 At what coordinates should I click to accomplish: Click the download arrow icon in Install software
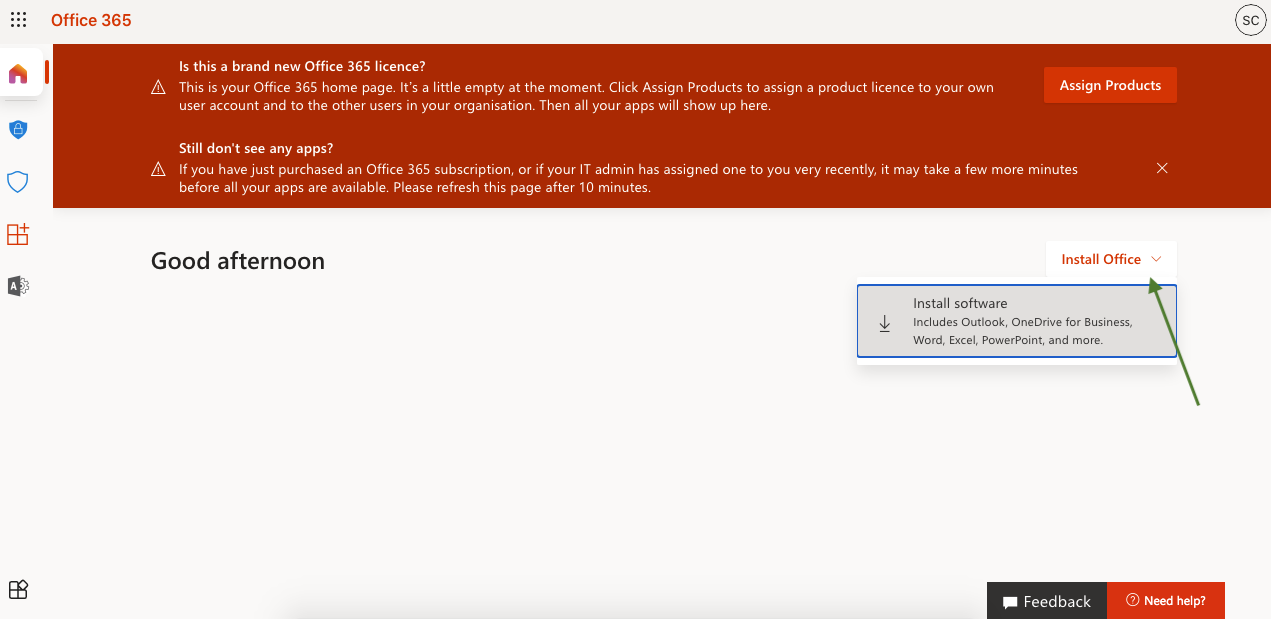tap(884, 323)
